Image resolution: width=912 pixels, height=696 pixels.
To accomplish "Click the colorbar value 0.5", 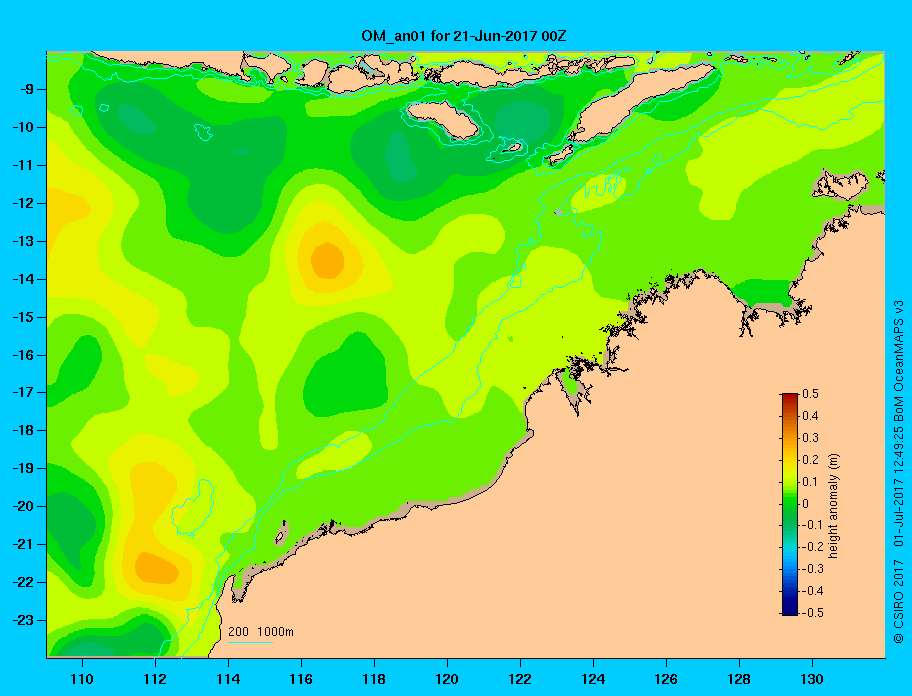I will tap(810, 394).
